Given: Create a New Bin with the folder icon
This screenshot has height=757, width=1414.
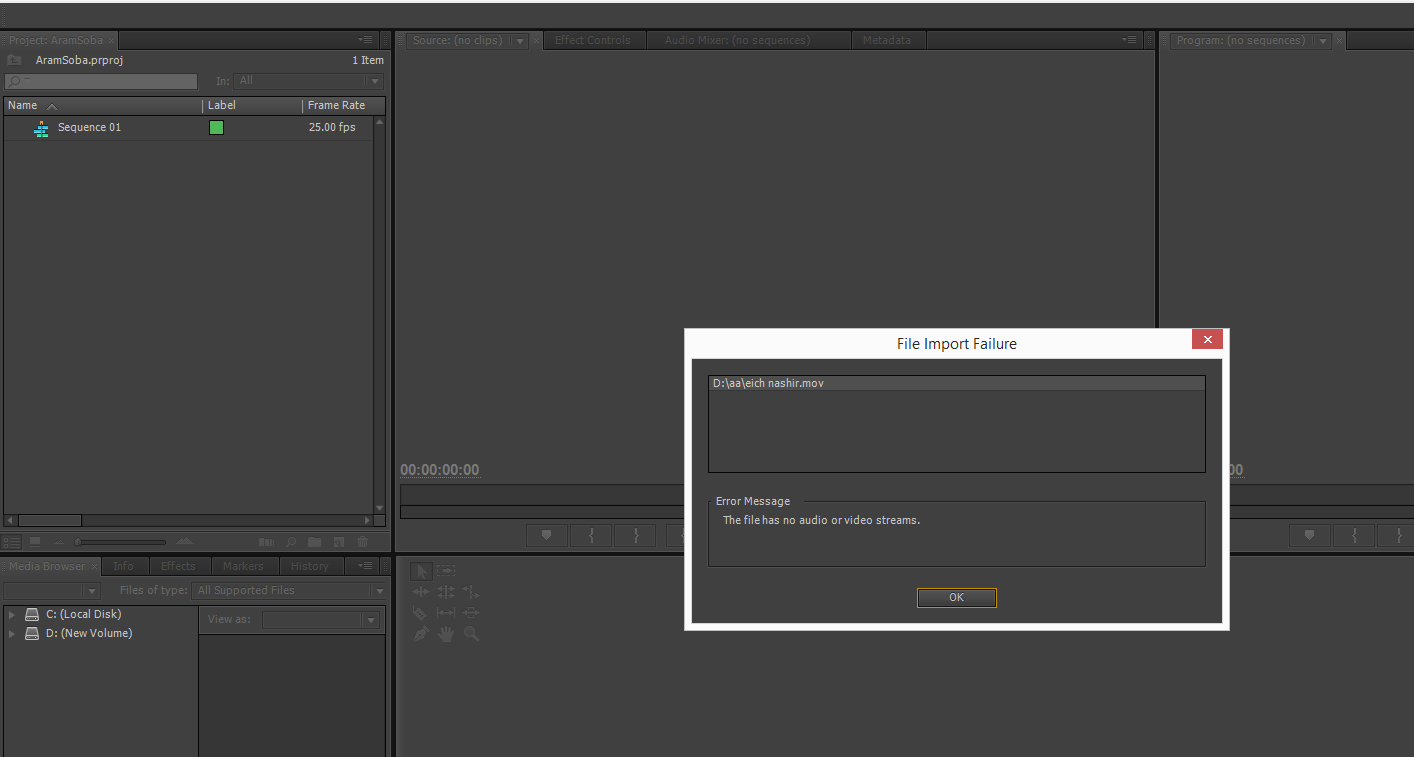Looking at the screenshot, I should 315,542.
